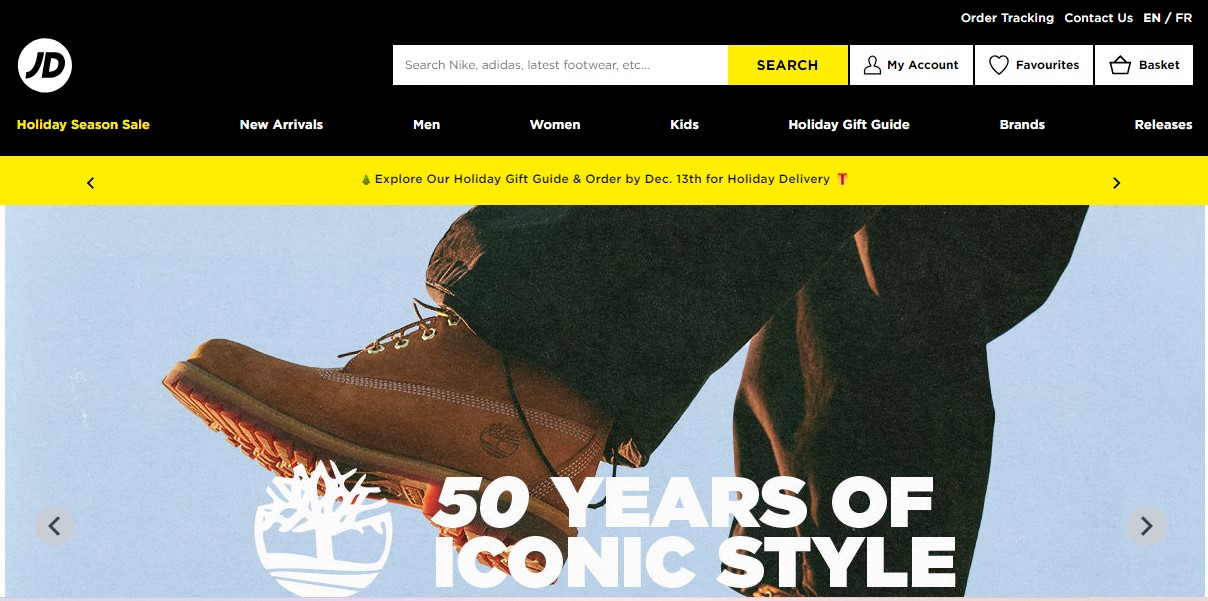
Task: Open the Order Tracking link
Action: click(1007, 18)
